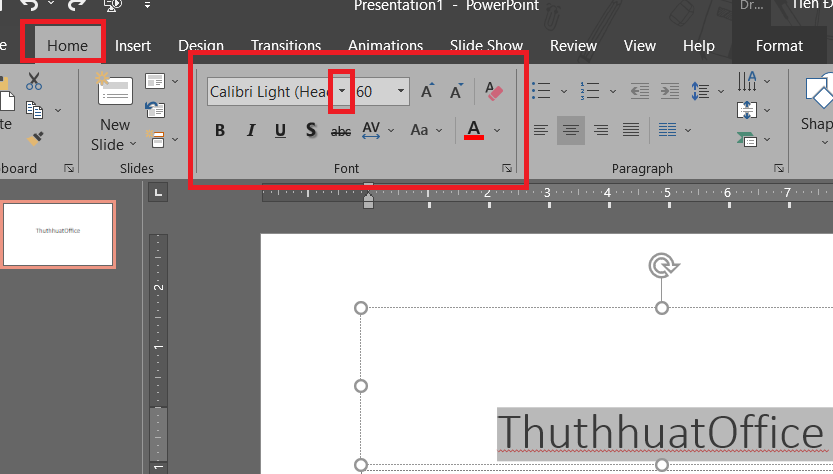Image resolution: width=833 pixels, height=474 pixels.
Task: Increase list indent level
Action: (x=670, y=91)
